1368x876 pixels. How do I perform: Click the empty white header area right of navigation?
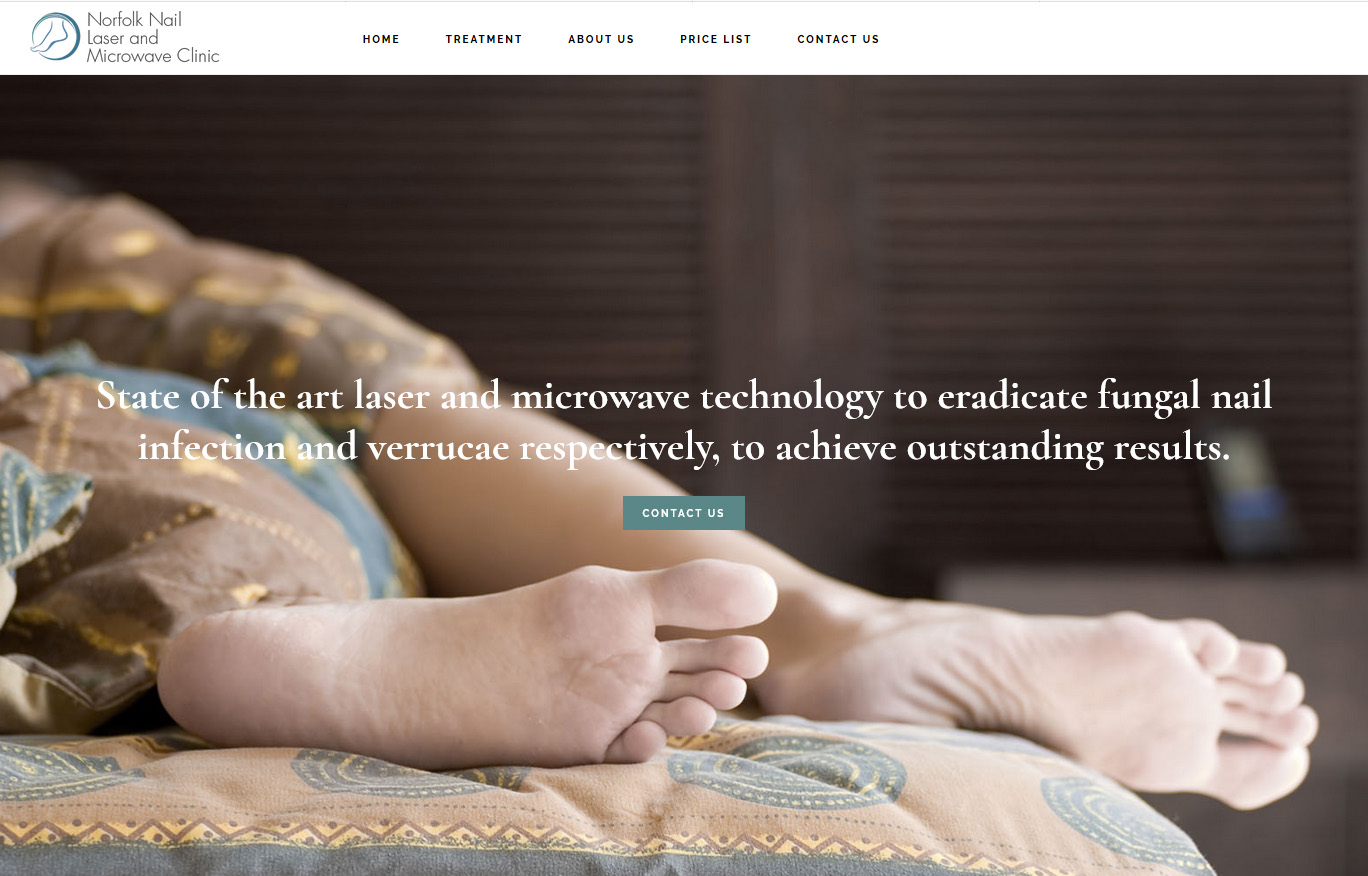coord(1120,39)
